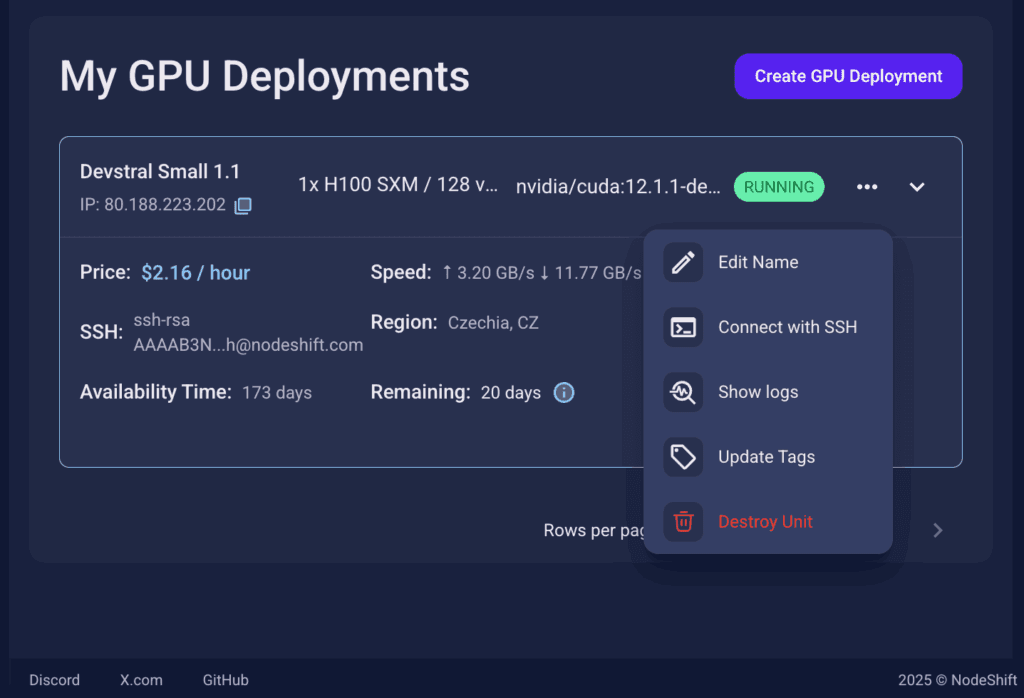Select the Update Tags label
This screenshot has height=698, width=1024.
point(767,456)
